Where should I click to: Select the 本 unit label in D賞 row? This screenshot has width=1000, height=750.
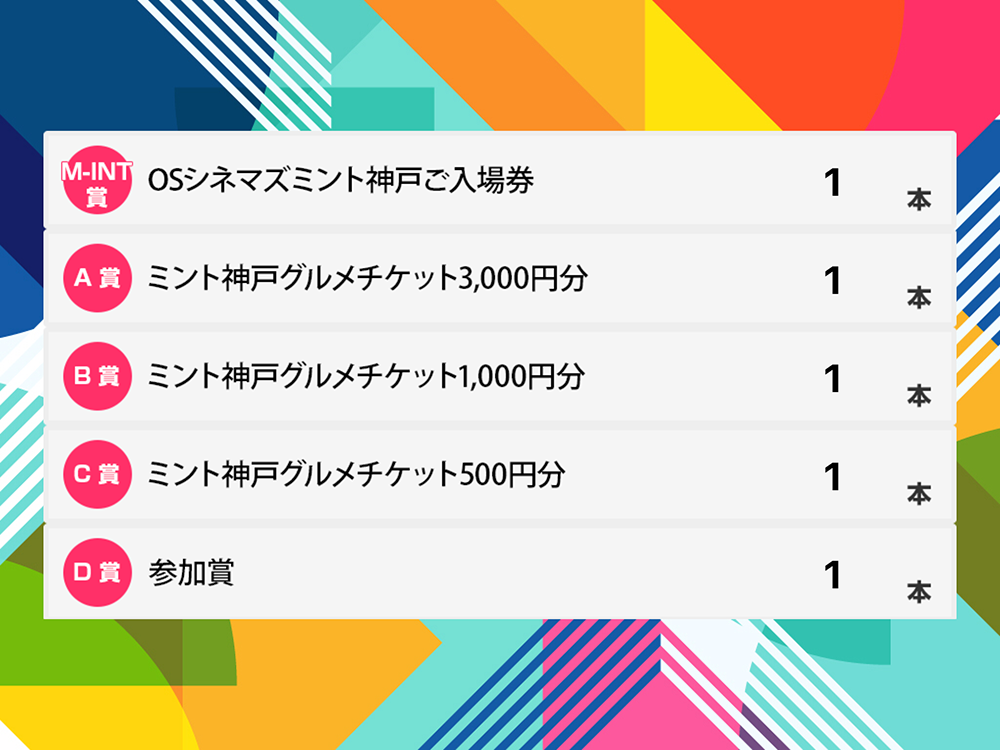click(919, 592)
